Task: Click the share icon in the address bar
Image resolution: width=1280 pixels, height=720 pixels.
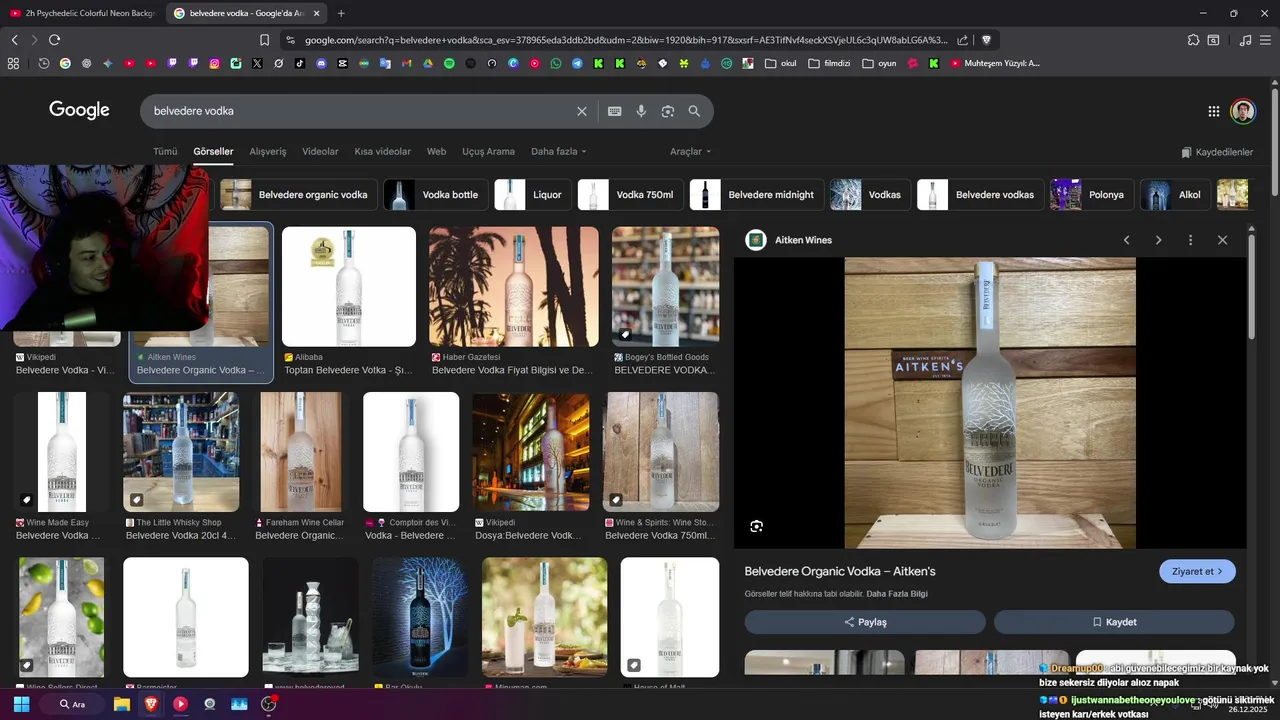Action: (x=962, y=40)
